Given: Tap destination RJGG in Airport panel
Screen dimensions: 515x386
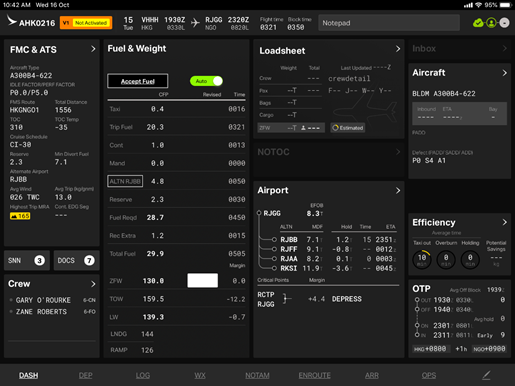Looking at the screenshot, I should [x=272, y=213].
